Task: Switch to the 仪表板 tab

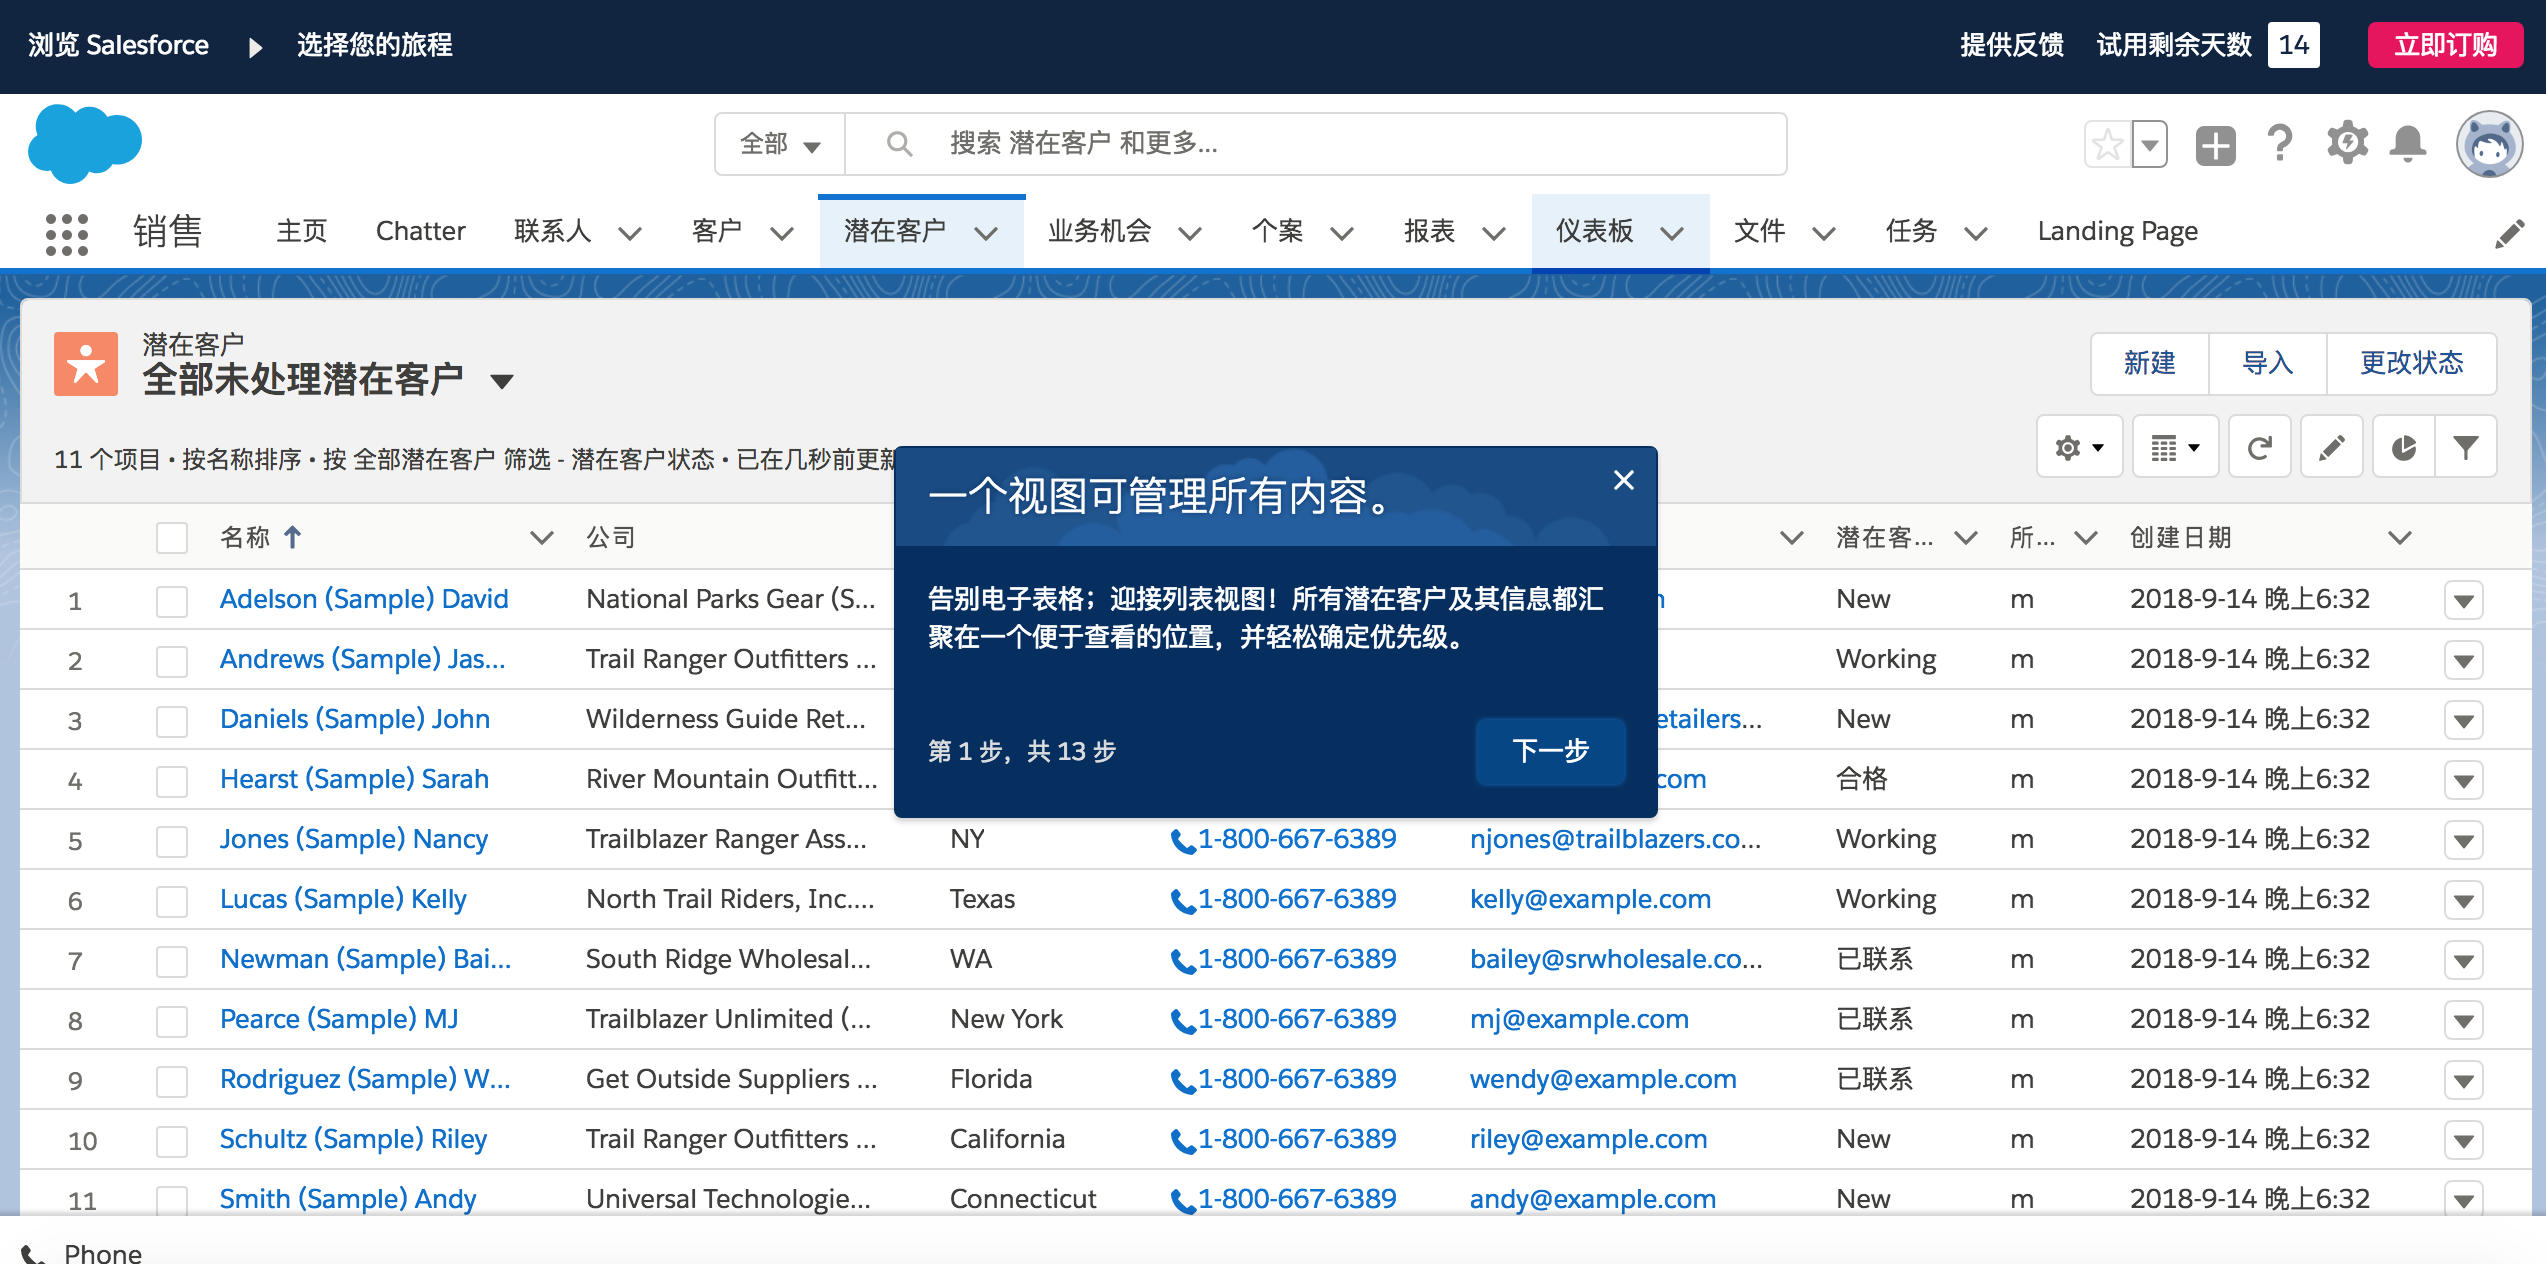Action: [1594, 231]
